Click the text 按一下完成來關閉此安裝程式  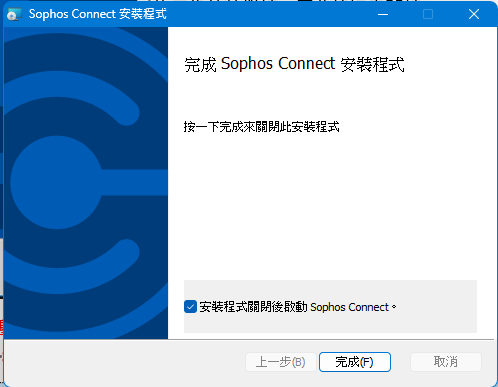point(262,127)
